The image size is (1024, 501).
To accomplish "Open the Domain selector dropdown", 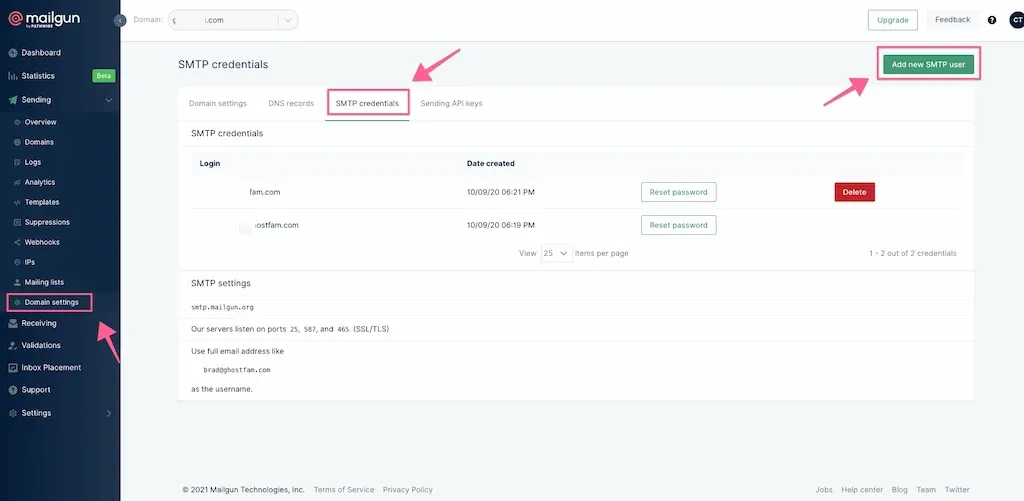I will [233, 20].
